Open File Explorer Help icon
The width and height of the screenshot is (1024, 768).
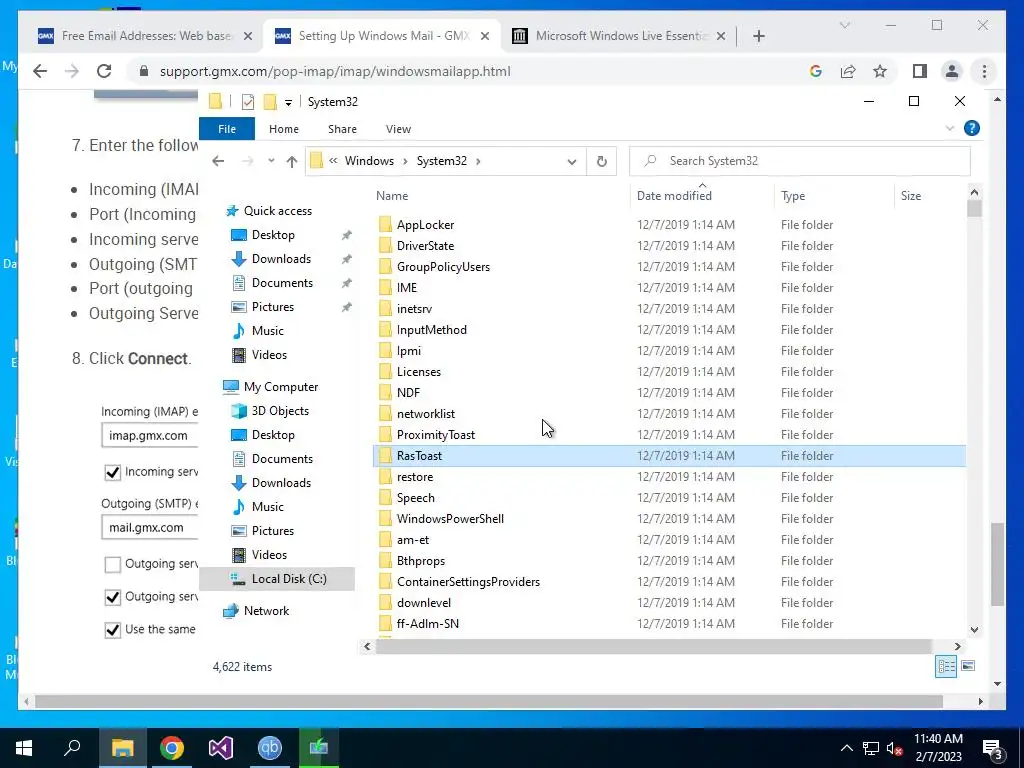(972, 129)
